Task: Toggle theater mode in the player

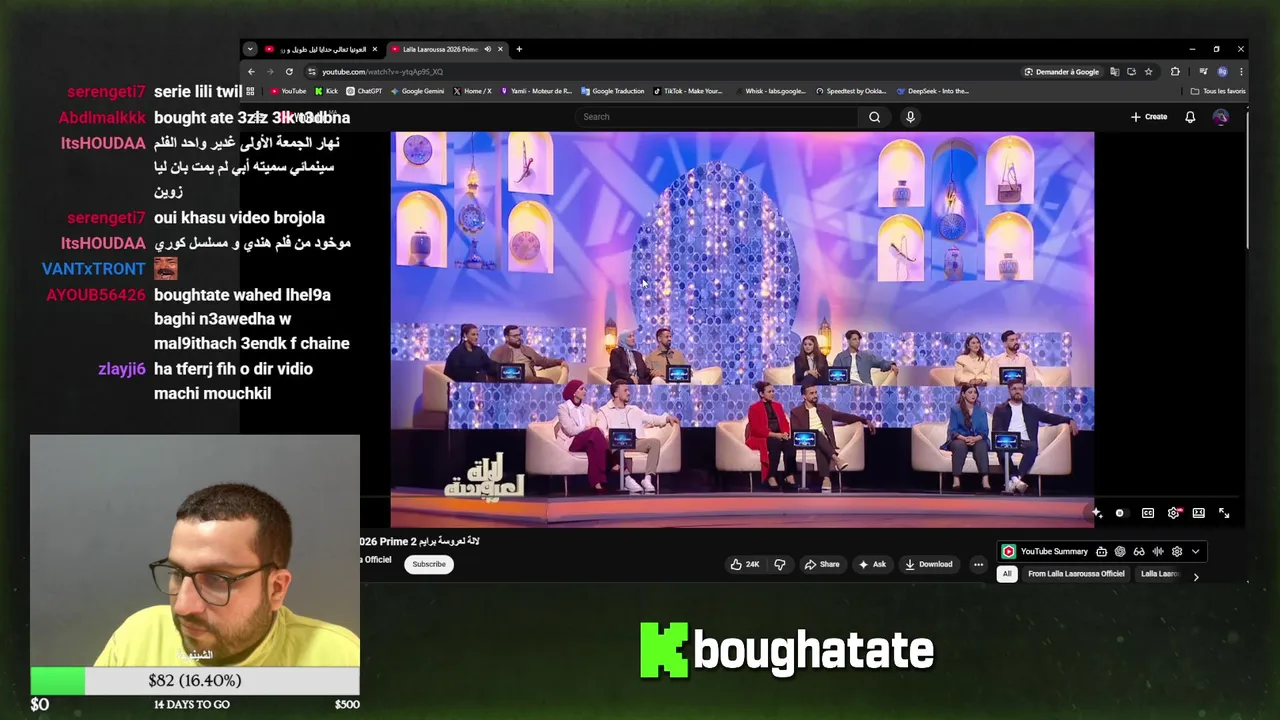Action: [x=1199, y=513]
